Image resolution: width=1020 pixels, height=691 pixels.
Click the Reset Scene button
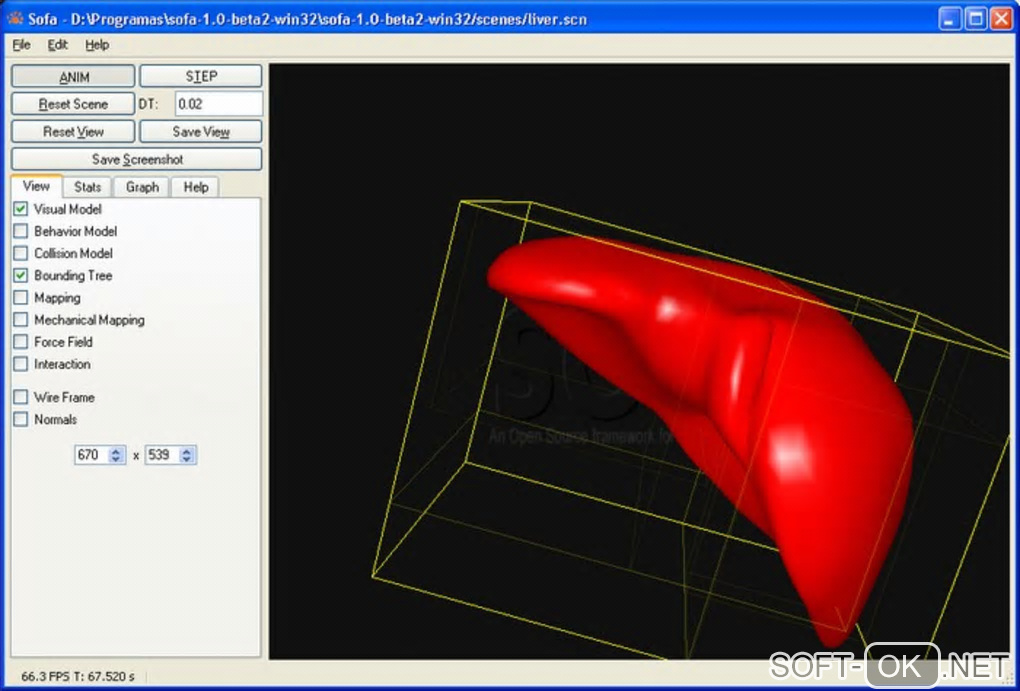pos(73,104)
